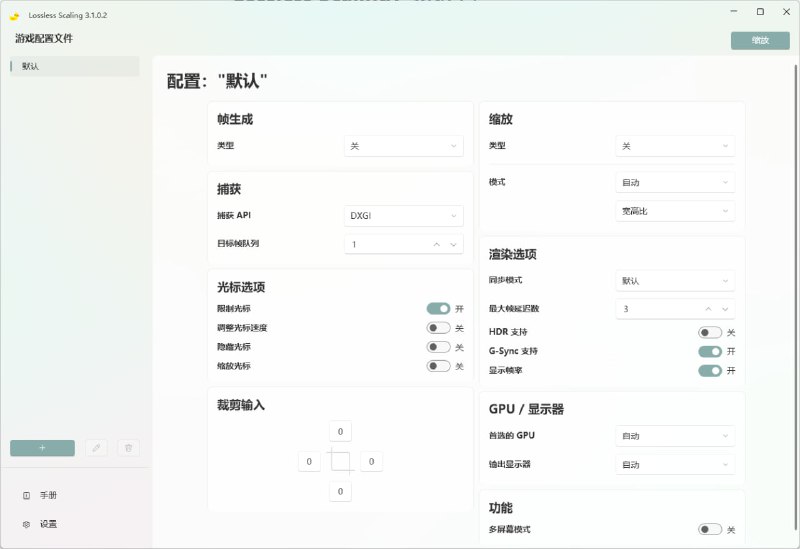Screen dimensions: 800x549
Task: Click the trash icon to delete the profile
Action: [x=128, y=448]
